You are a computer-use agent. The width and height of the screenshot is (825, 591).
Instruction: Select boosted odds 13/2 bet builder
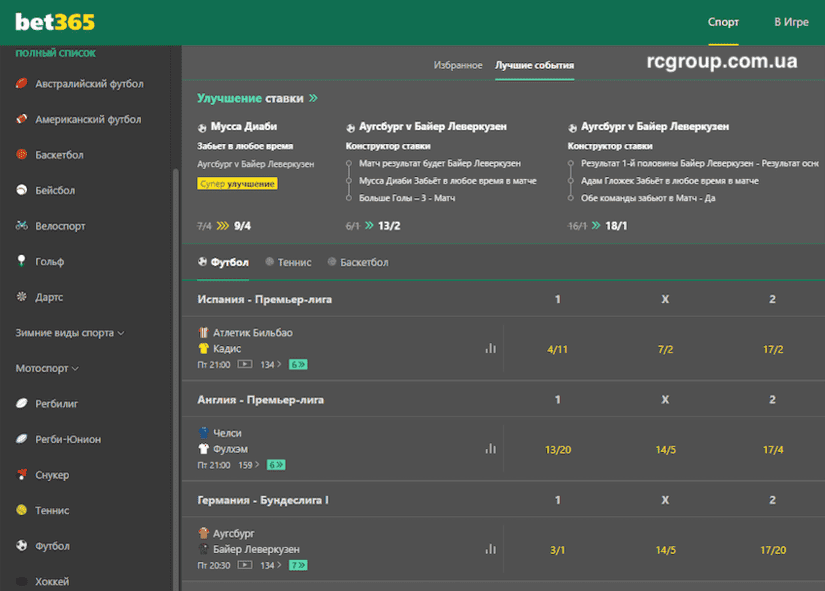389,226
